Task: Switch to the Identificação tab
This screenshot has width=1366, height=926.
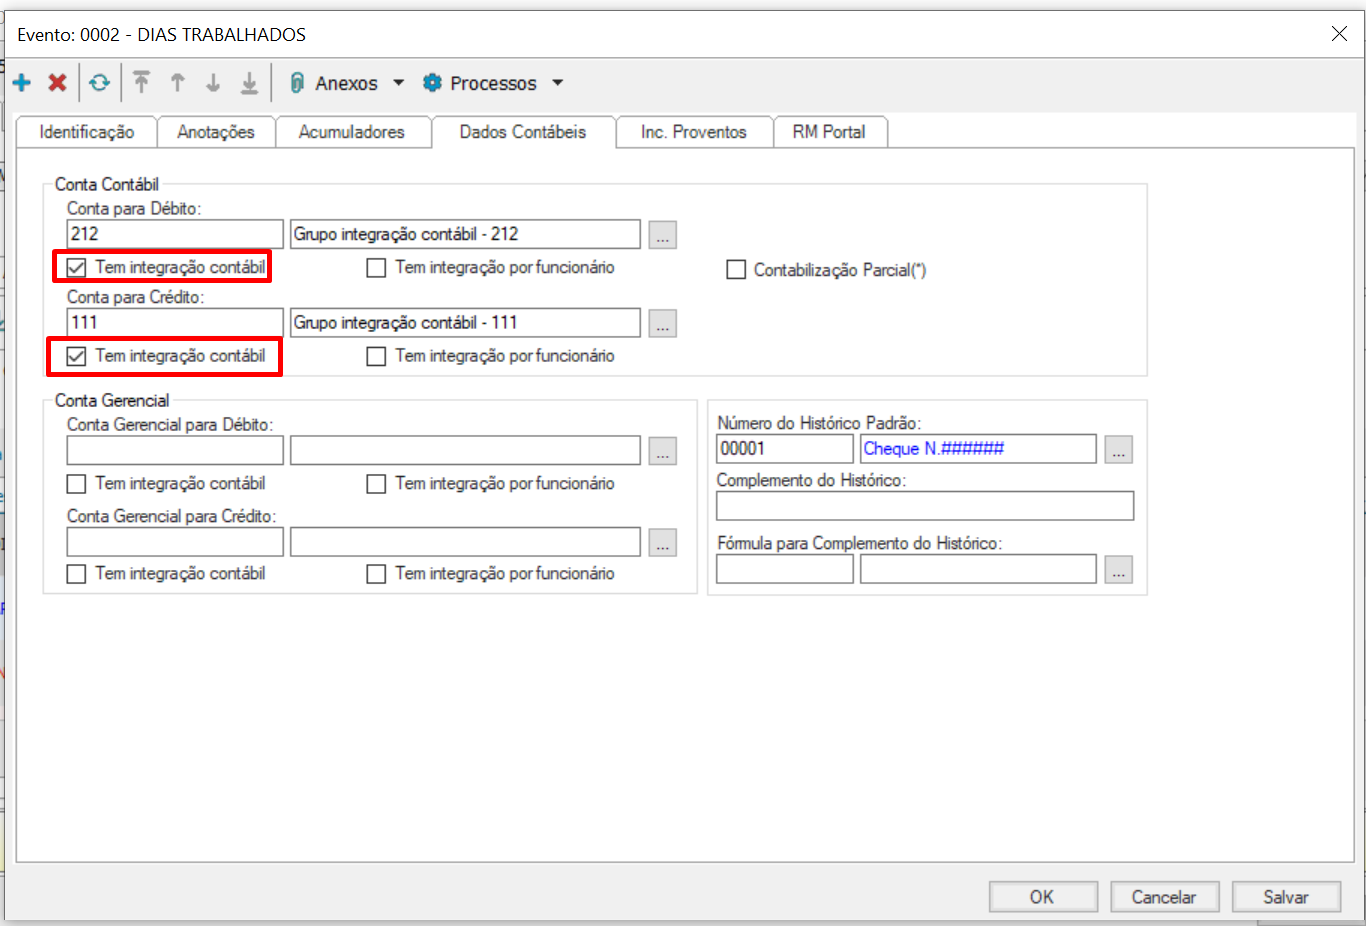Action: pos(87,132)
